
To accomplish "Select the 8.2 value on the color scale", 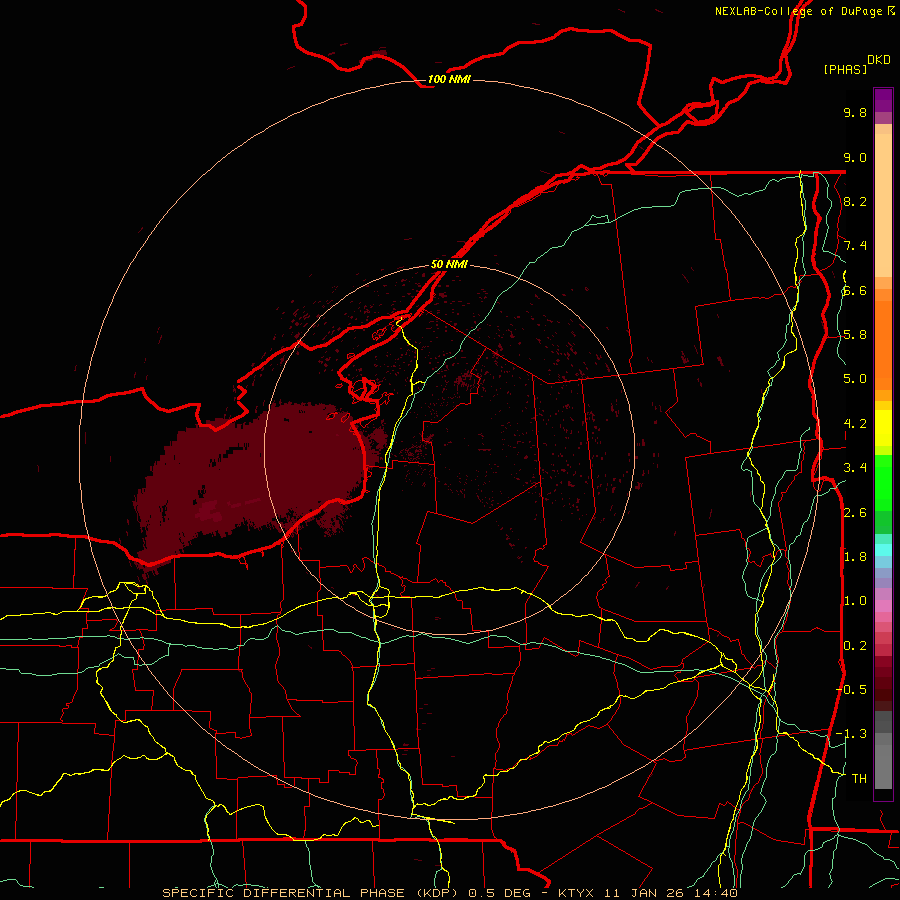I will coord(855,201).
